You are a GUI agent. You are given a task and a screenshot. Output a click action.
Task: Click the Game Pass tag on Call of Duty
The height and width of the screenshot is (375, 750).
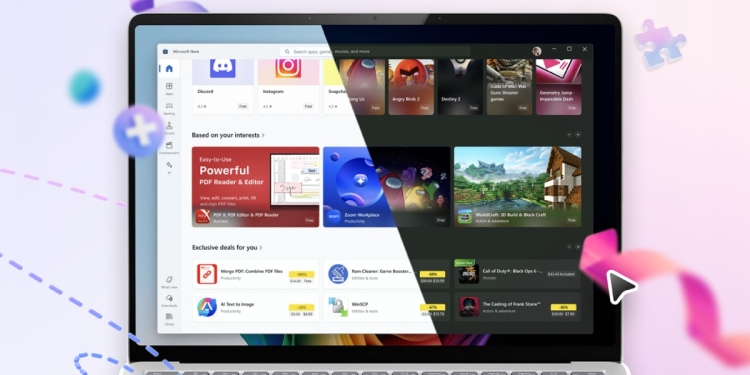point(464,263)
